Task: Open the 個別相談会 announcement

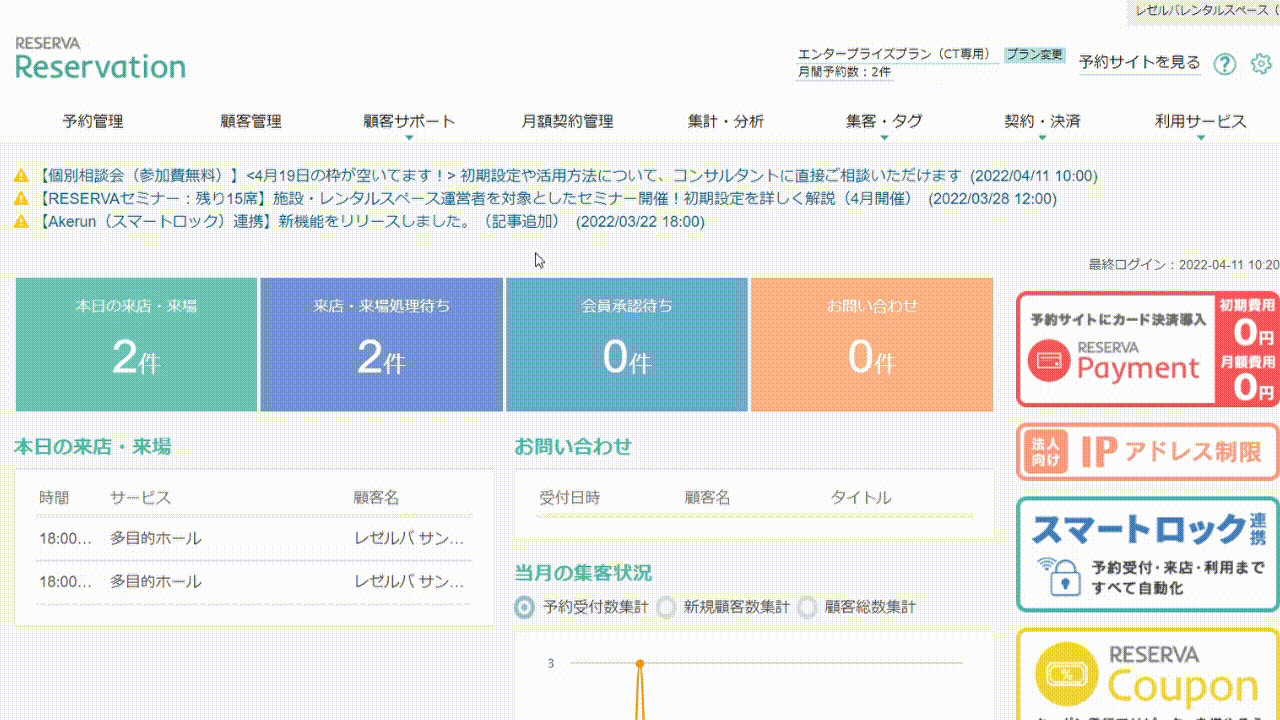Action: (x=568, y=176)
